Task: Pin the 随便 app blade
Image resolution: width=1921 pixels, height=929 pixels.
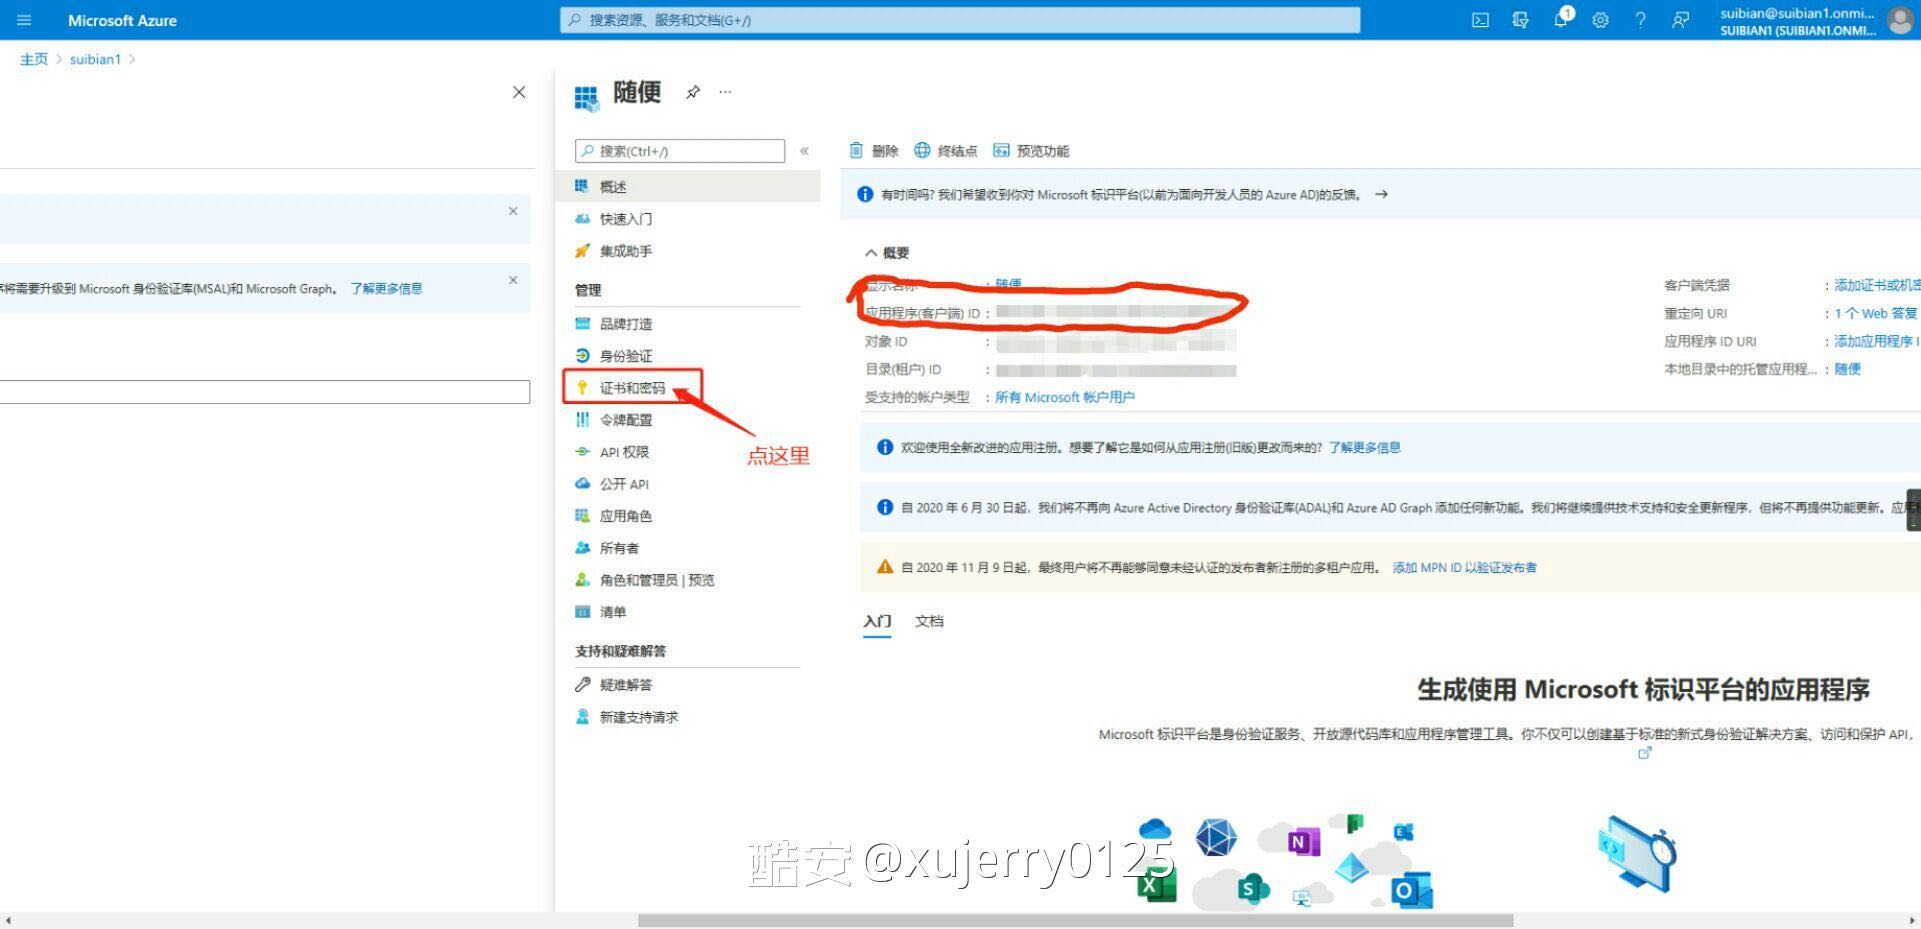Action: 693,92
